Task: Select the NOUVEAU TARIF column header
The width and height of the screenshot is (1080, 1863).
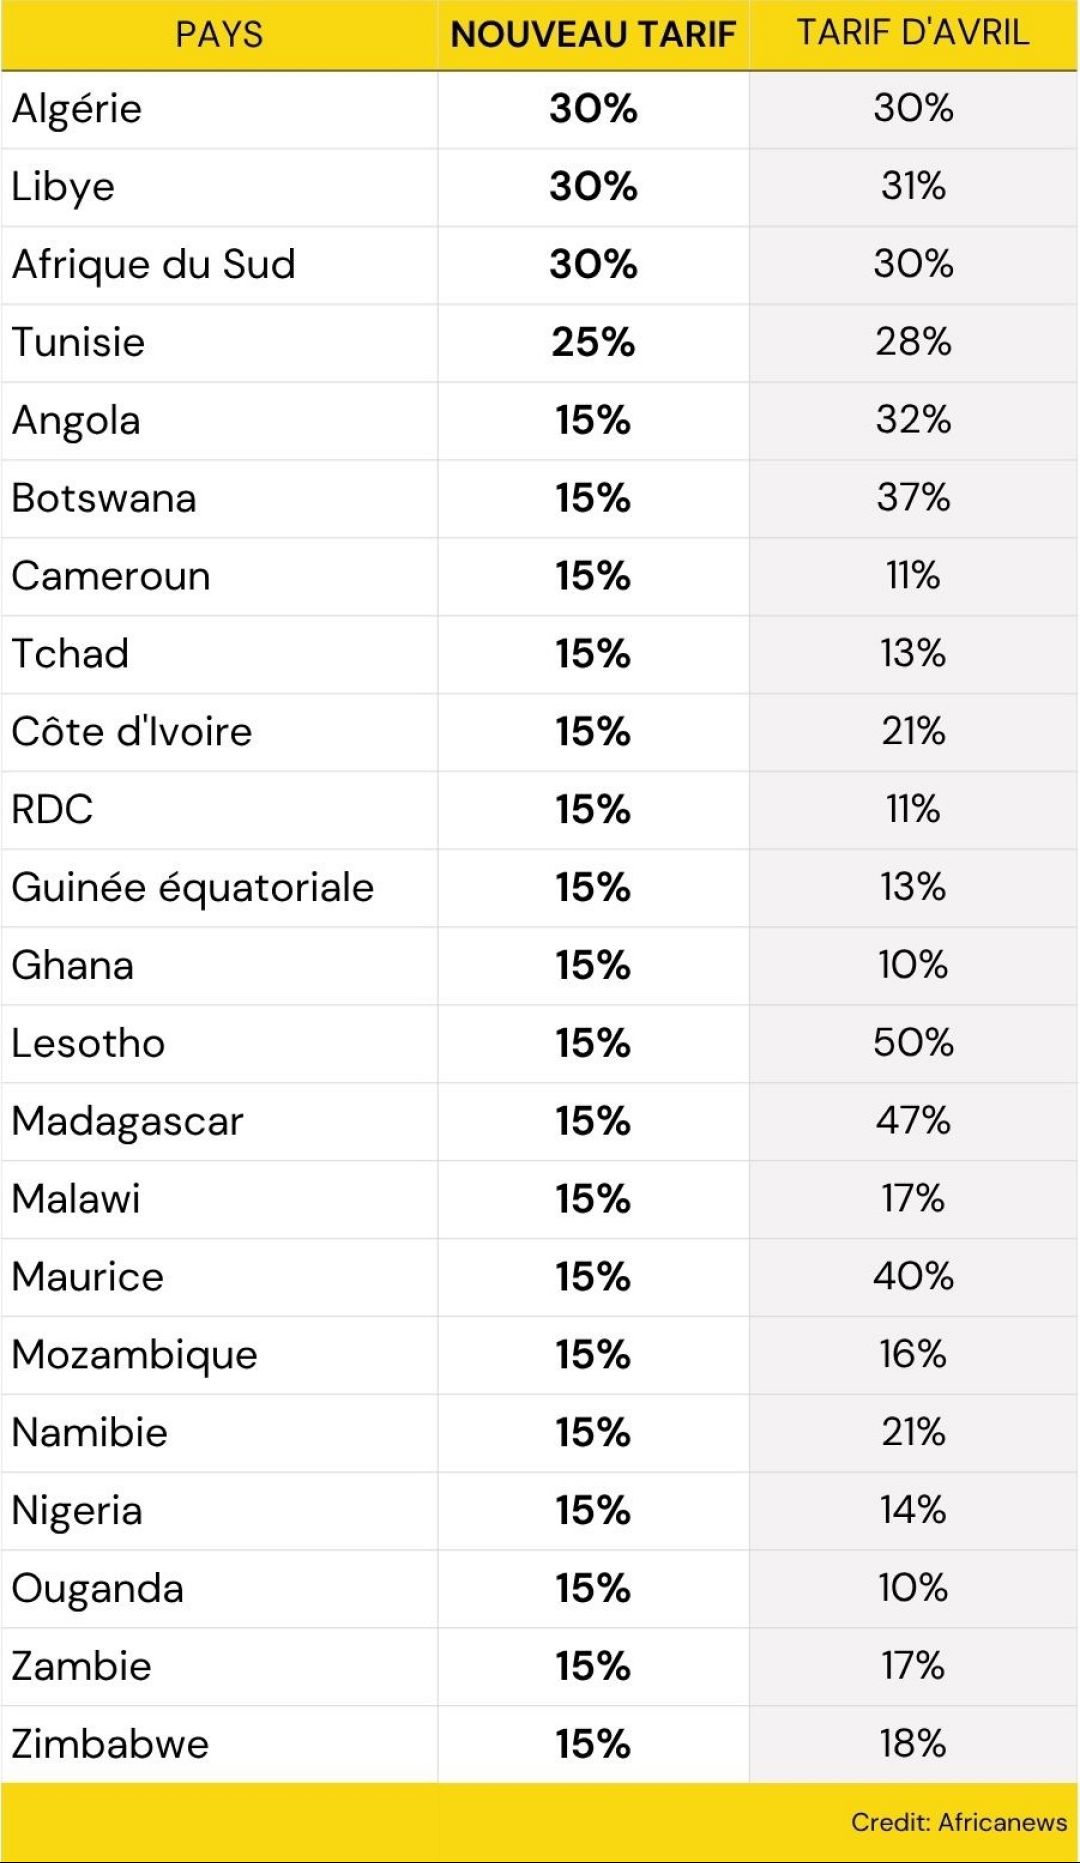Action: pyautogui.click(x=593, y=35)
